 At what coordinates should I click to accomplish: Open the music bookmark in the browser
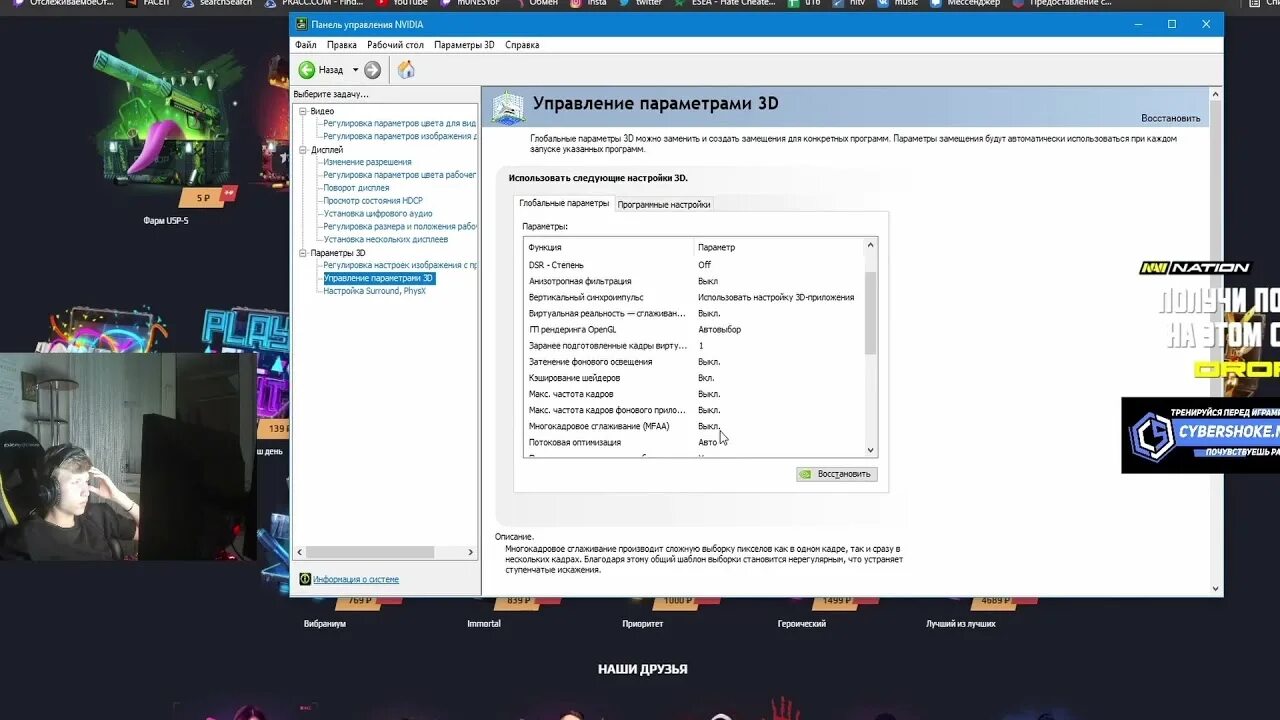(x=898, y=3)
